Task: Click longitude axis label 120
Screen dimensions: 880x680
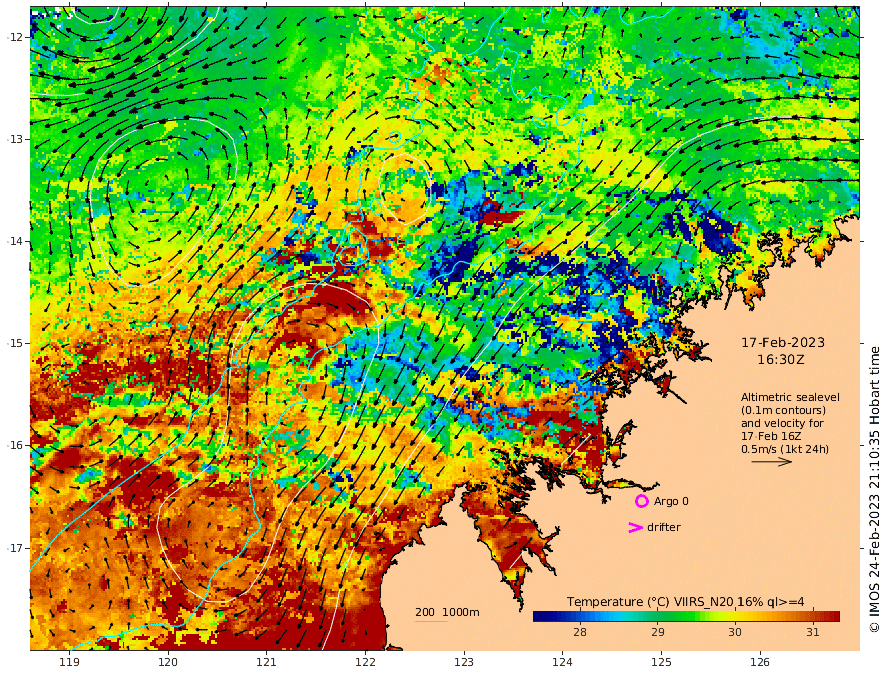Action: pyautogui.click(x=168, y=663)
